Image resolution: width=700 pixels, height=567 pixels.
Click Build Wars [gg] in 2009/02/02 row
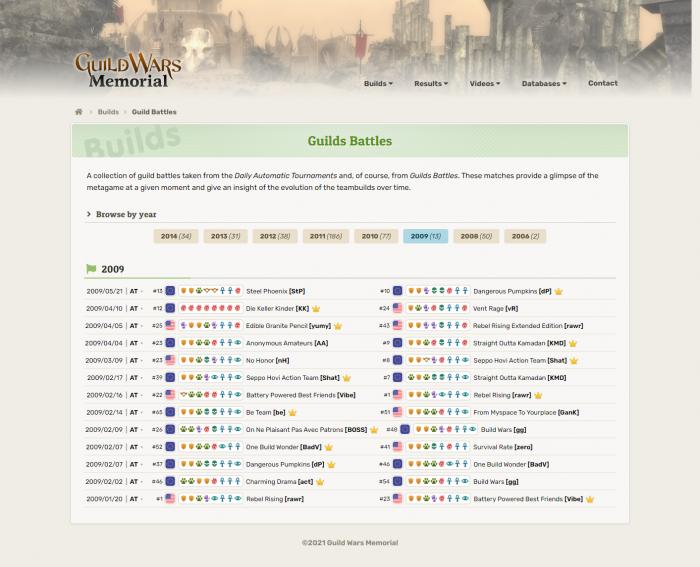coord(496,482)
